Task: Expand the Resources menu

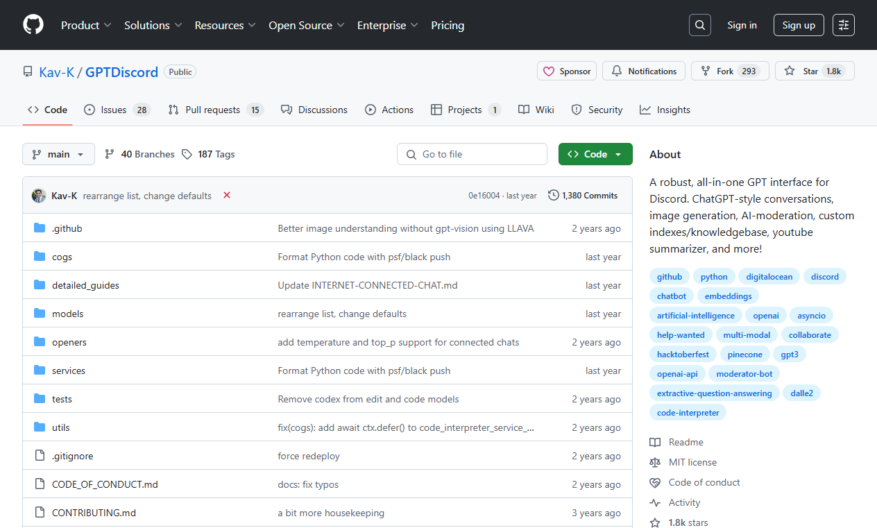Action: coord(225,25)
